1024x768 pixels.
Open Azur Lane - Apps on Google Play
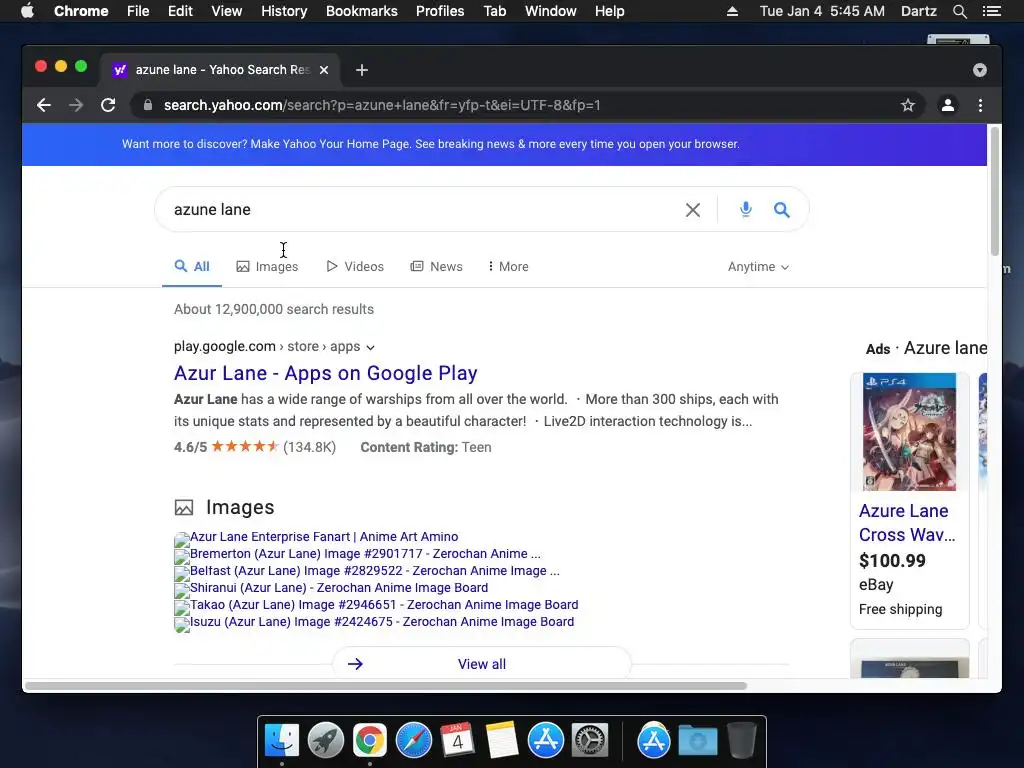[325, 373]
